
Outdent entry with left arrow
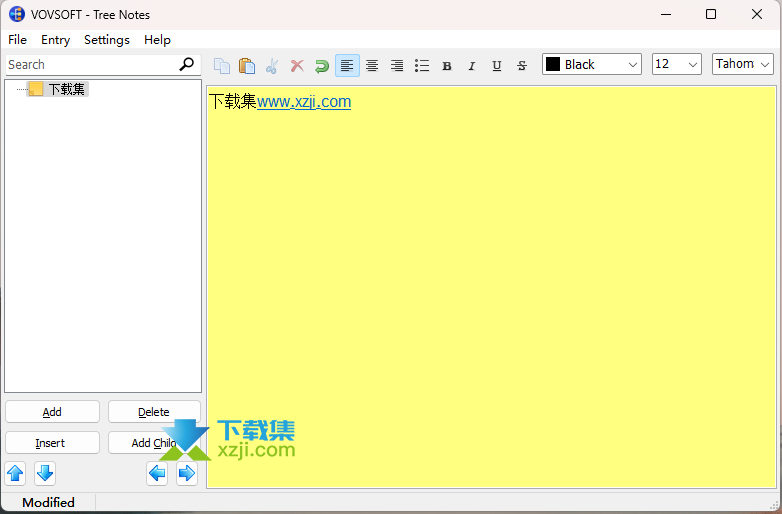(157, 473)
